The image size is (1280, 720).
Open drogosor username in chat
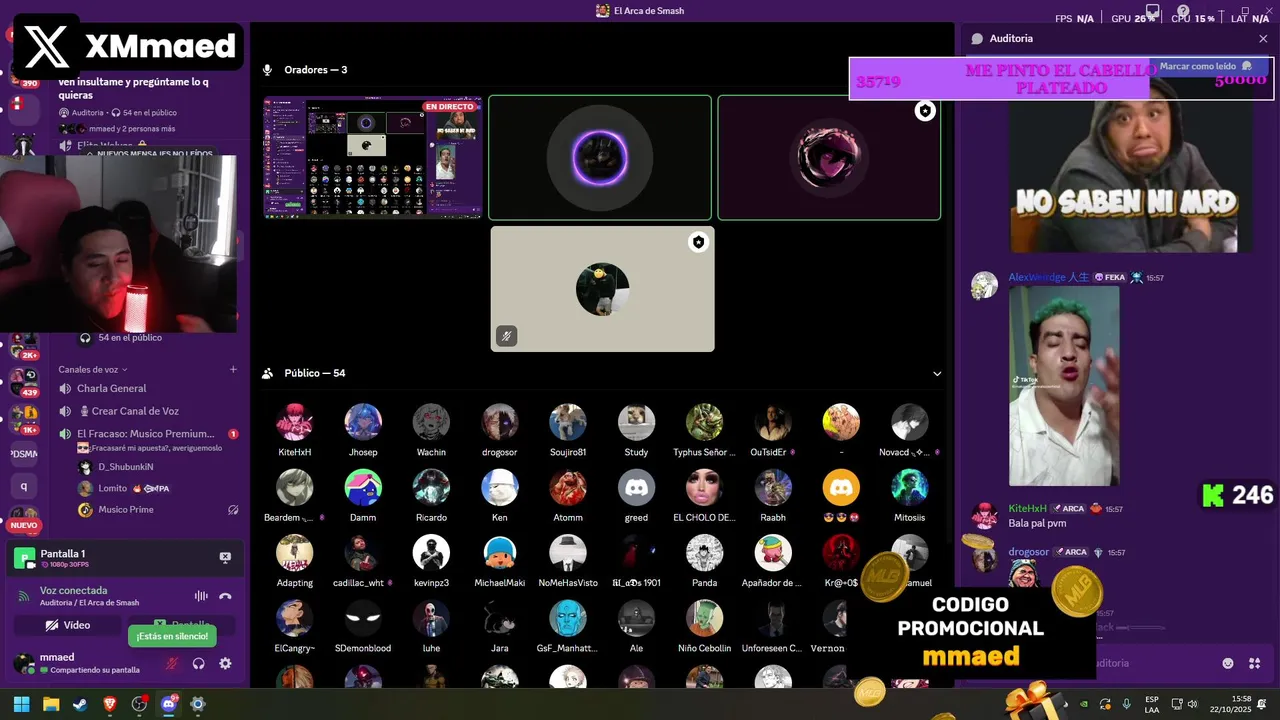click(1028, 552)
